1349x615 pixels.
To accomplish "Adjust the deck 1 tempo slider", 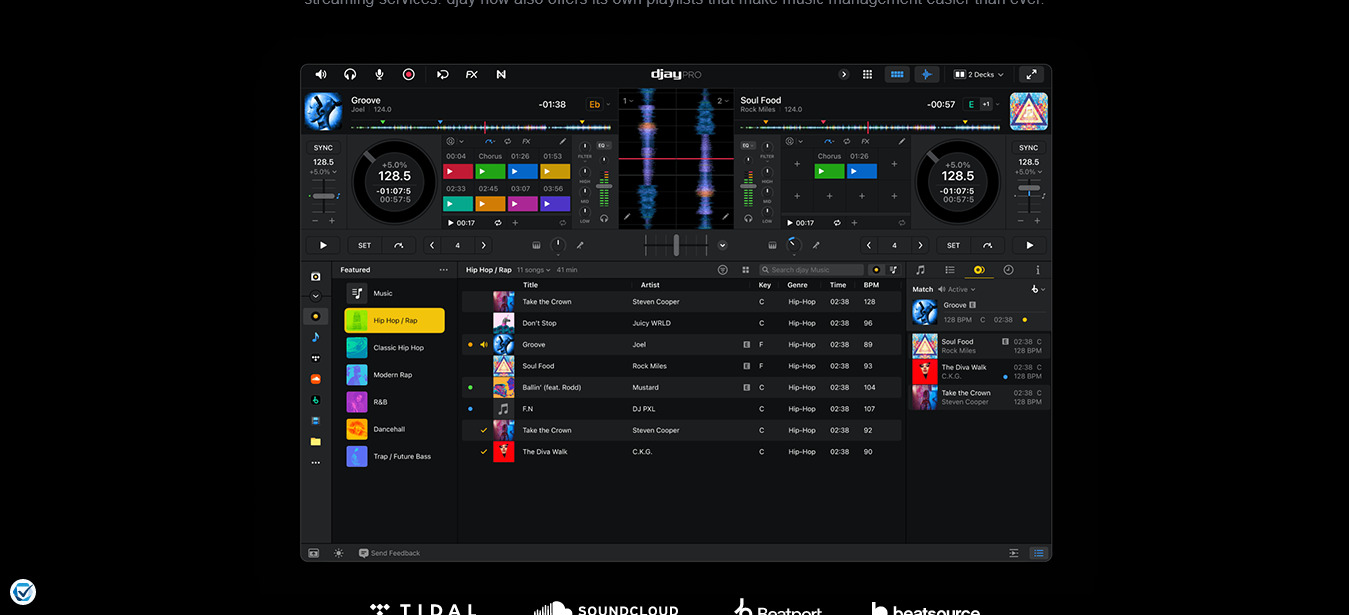I will (323, 196).
